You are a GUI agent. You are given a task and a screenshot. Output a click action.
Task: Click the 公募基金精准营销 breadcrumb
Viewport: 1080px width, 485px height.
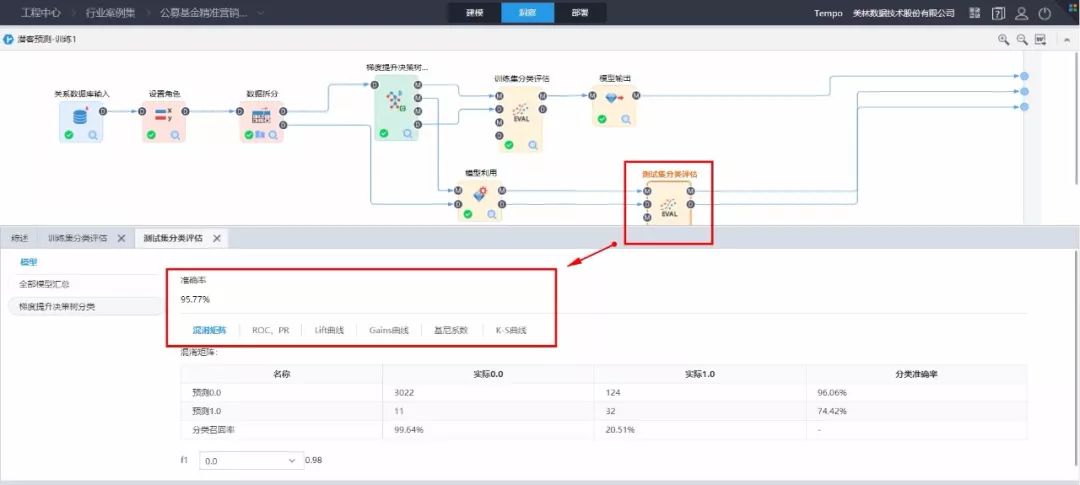(x=203, y=13)
